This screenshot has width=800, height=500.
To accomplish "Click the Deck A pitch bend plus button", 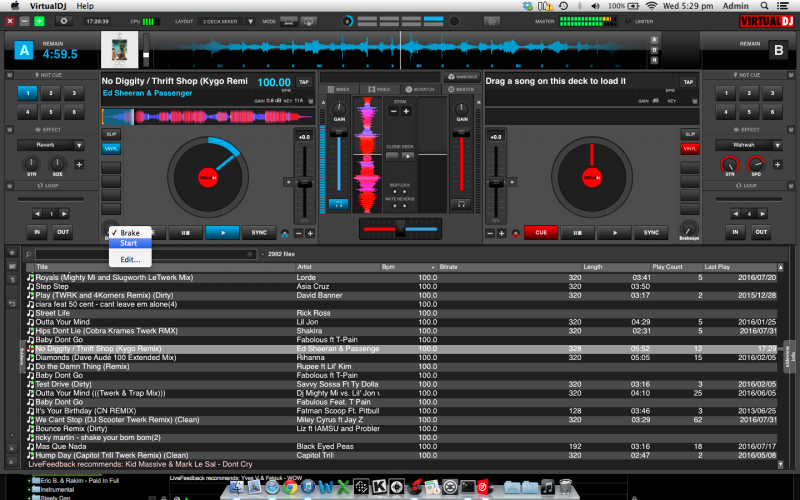I will pyautogui.click(x=310, y=233).
